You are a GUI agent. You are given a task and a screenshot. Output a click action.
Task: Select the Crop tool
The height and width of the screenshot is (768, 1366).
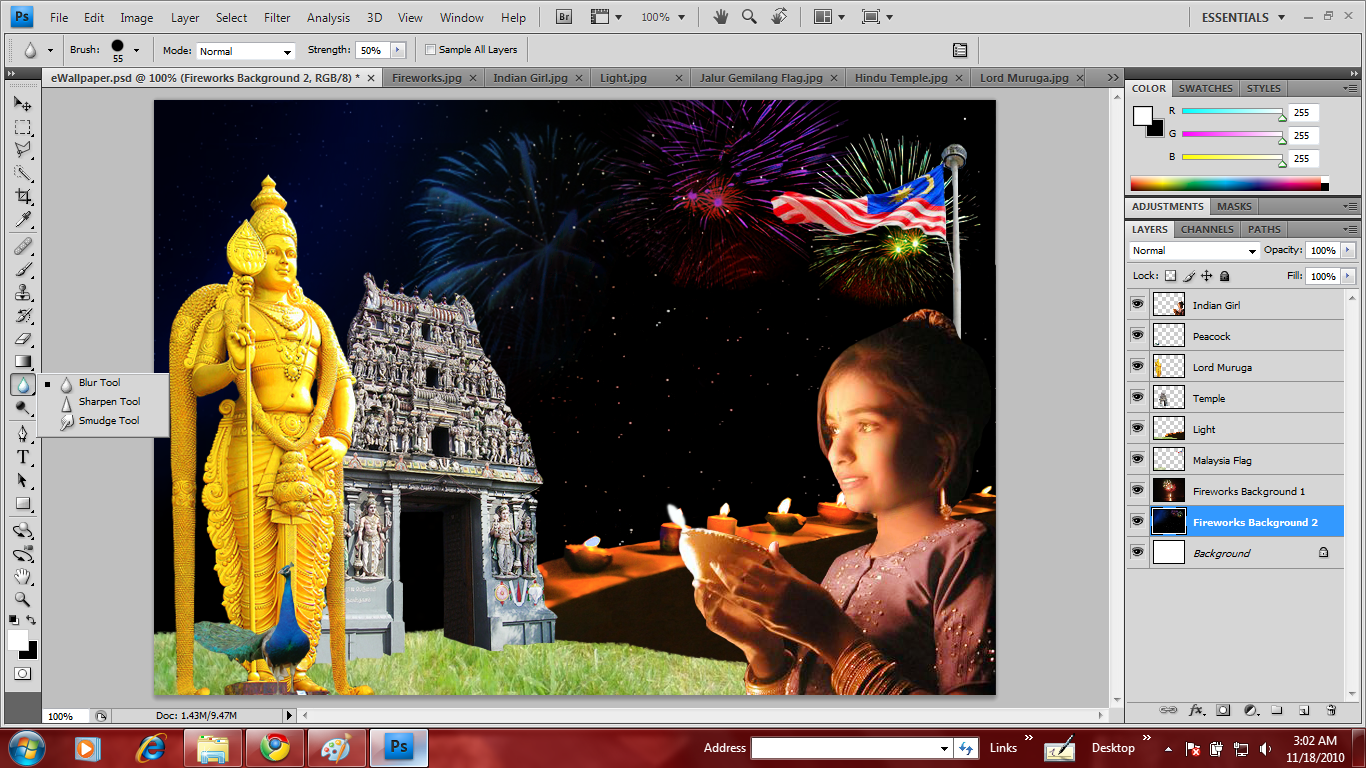pos(22,196)
